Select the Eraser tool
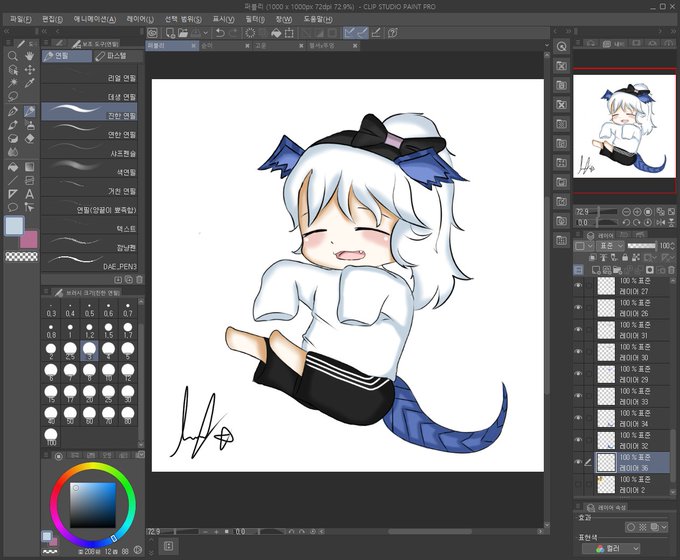680x560 pixels. 29,139
